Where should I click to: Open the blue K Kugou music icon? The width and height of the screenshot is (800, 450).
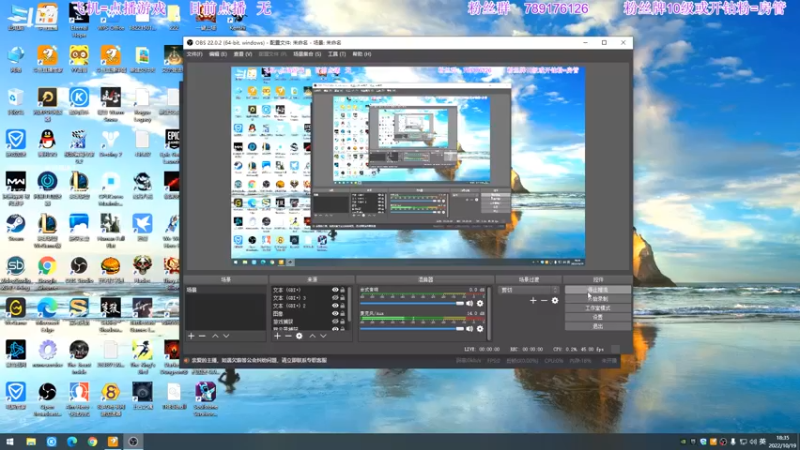pyautogui.click(x=79, y=101)
